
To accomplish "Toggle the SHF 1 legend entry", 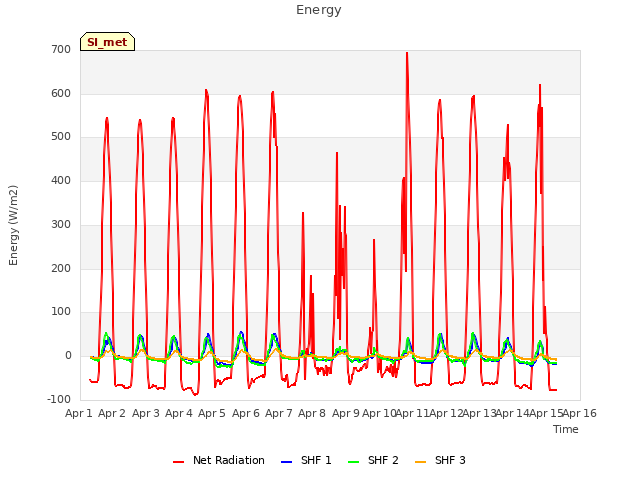I will 306,460.
